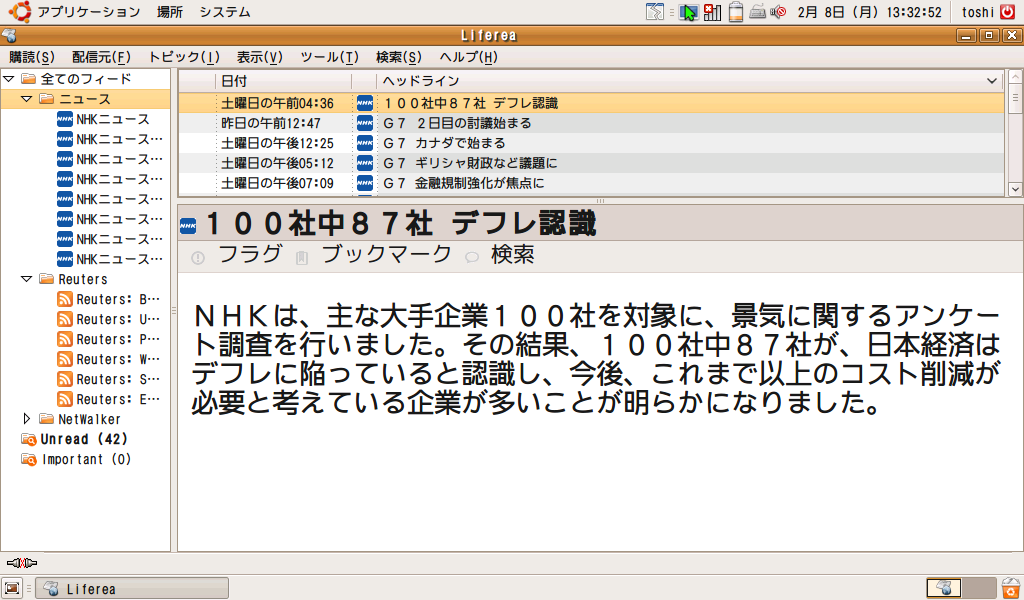Click the flag icon in article toolbar
This screenshot has height=600, width=1024.
198,259
